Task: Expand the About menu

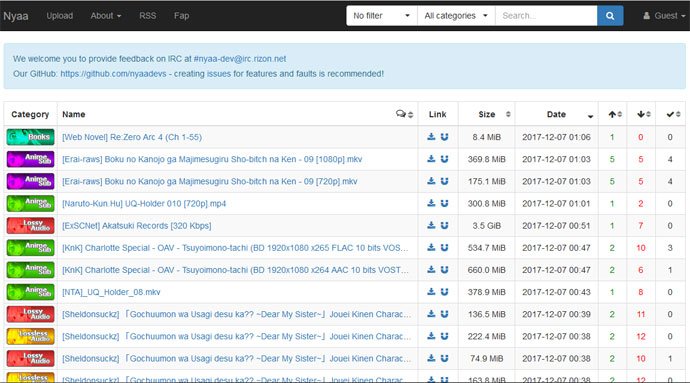Action: click(x=106, y=16)
